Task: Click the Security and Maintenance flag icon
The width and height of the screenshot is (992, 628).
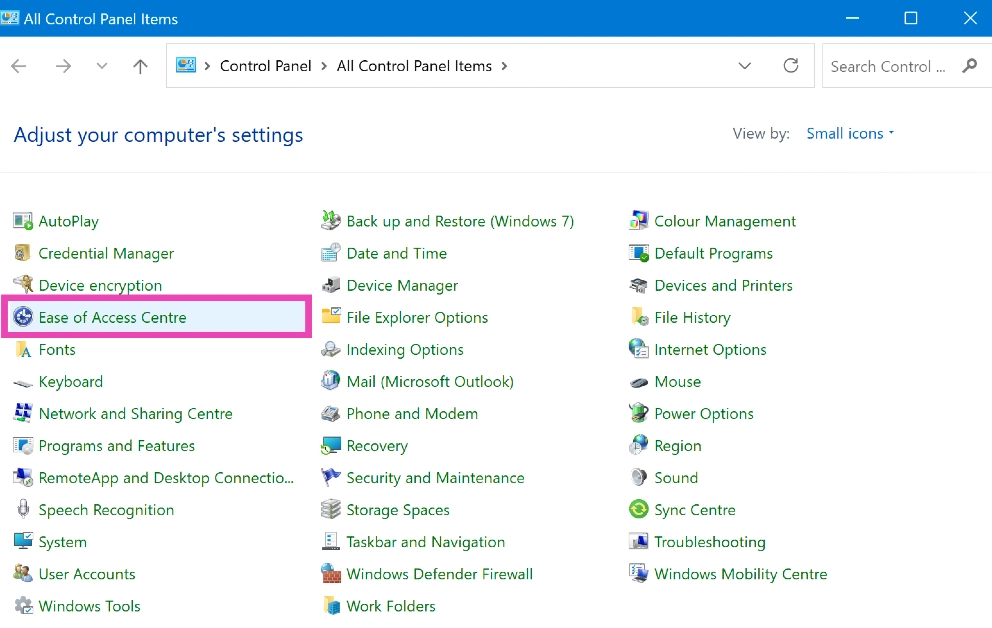Action: 331,478
